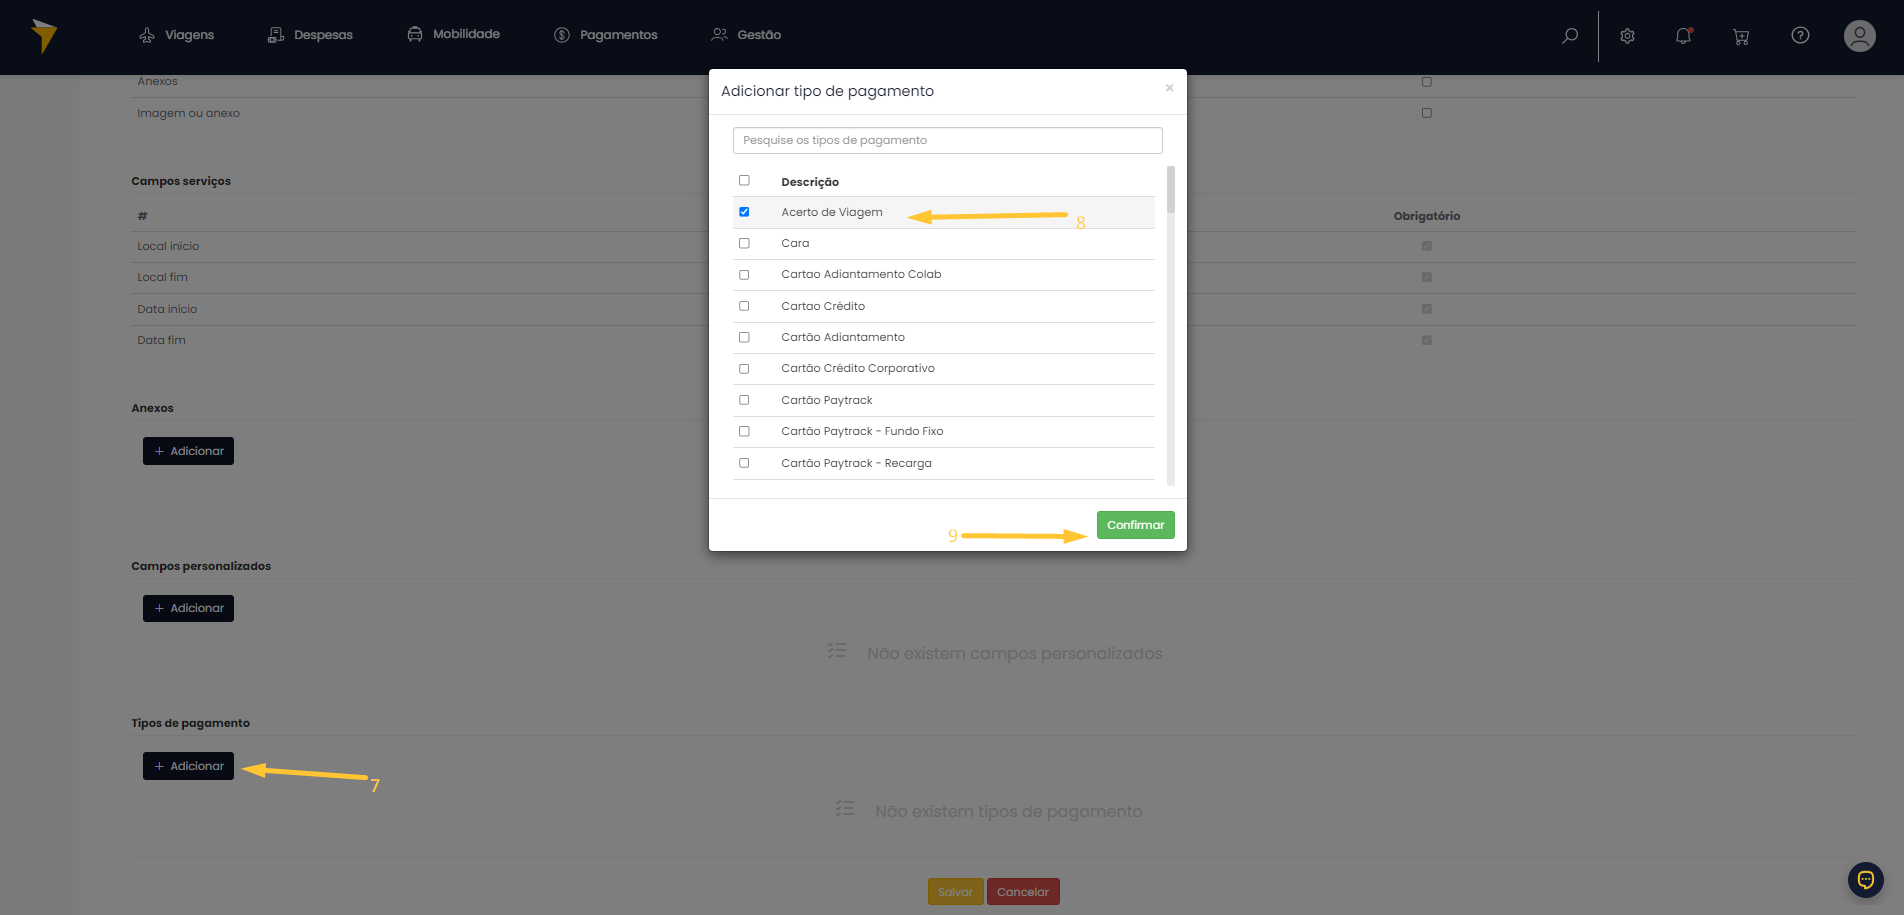Screen dimensions: 1904x915
Task: Toggle the Local fim obrigatório checkbox
Action: 1427,277
